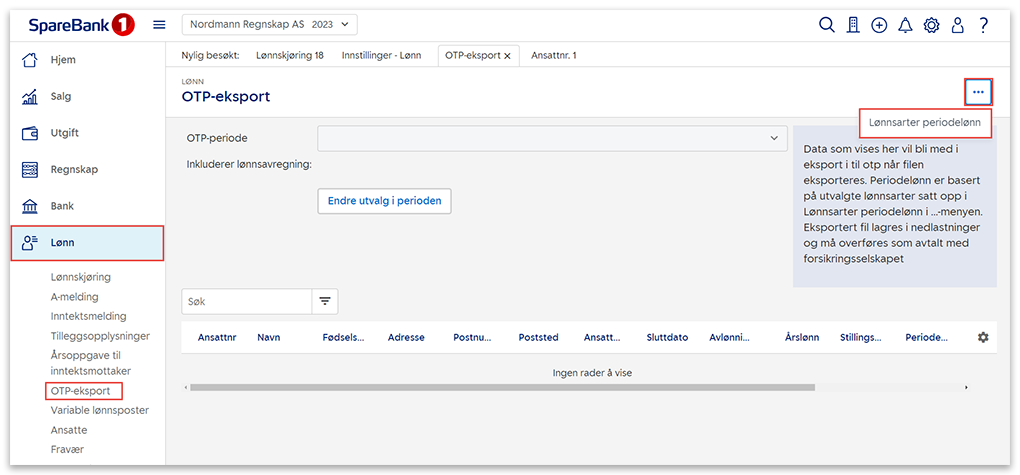Viewport: 1020px width, 475px height.
Task: Open the user profile icon
Action: coord(957,25)
